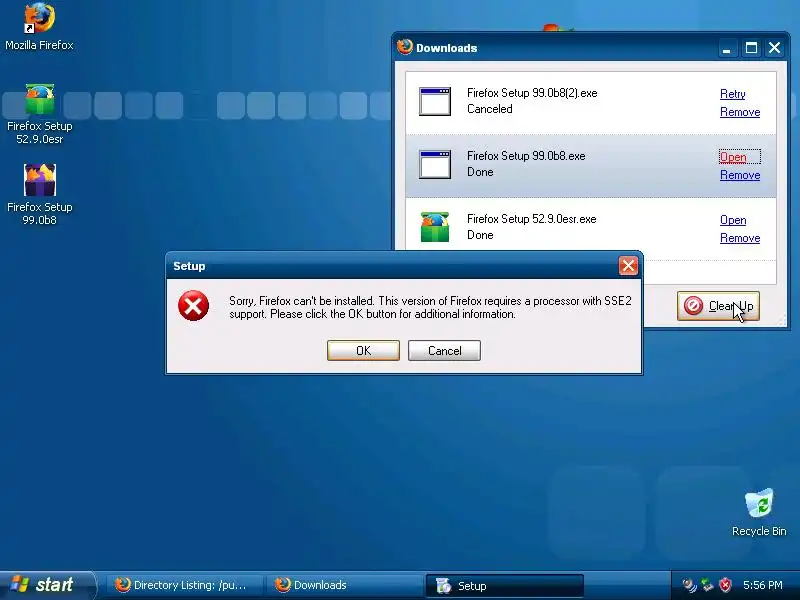Select the Firefox Setup 52.9.0esr.exe file name
The height and width of the screenshot is (600, 800).
click(x=532, y=219)
